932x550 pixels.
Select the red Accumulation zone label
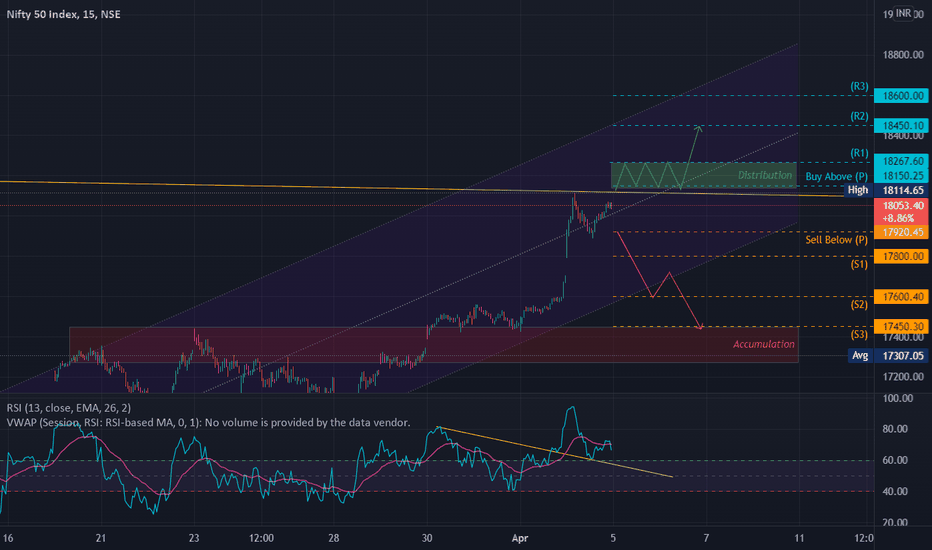[763, 344]
